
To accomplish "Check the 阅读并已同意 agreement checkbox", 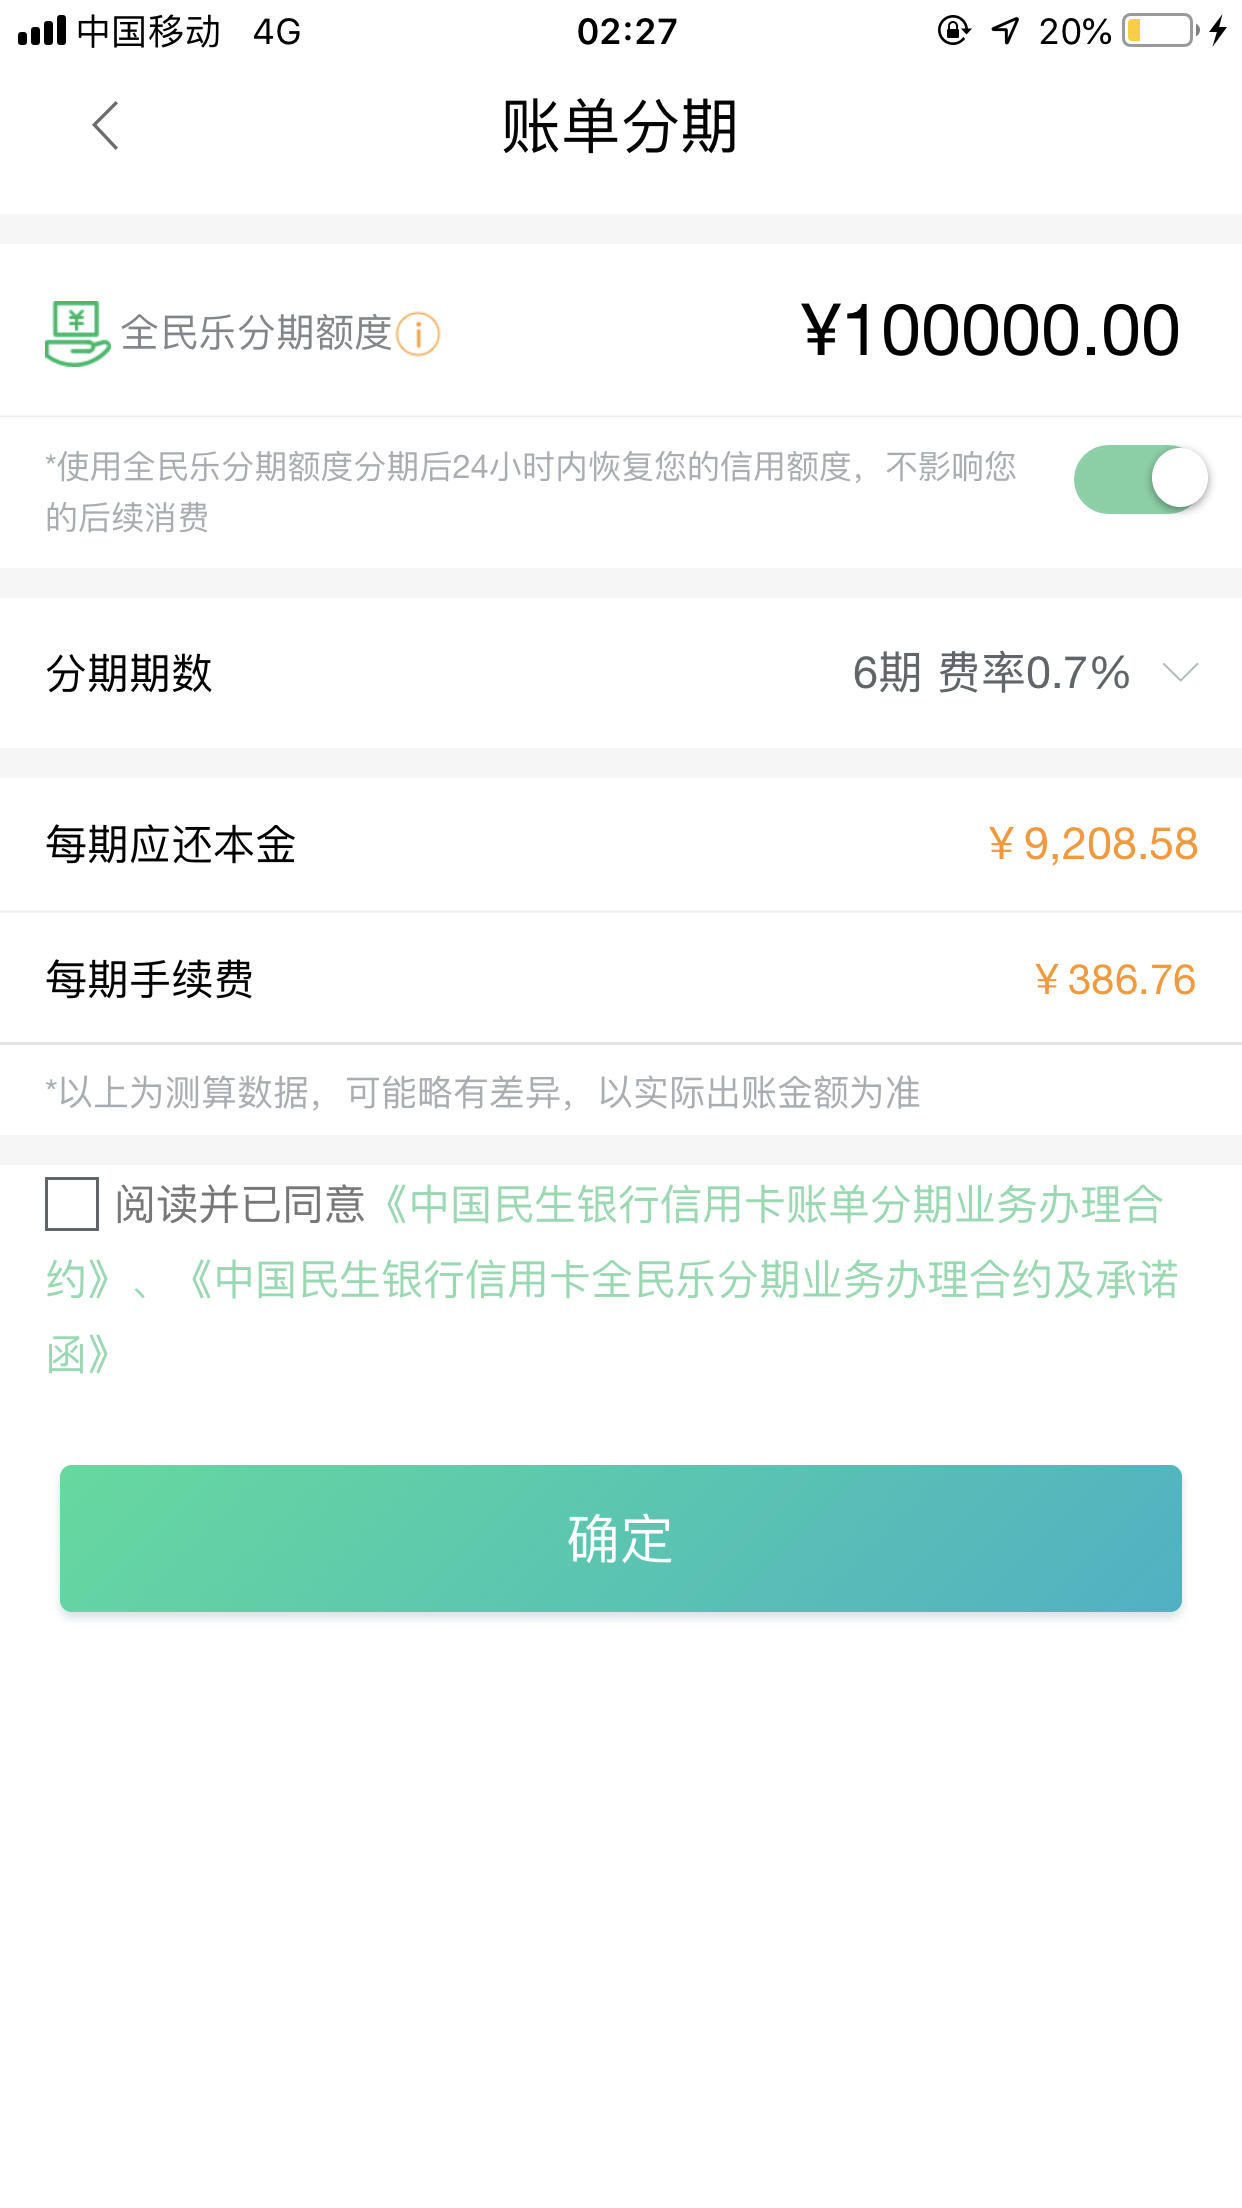I will pyautogui.click(x=72, y=1204).
